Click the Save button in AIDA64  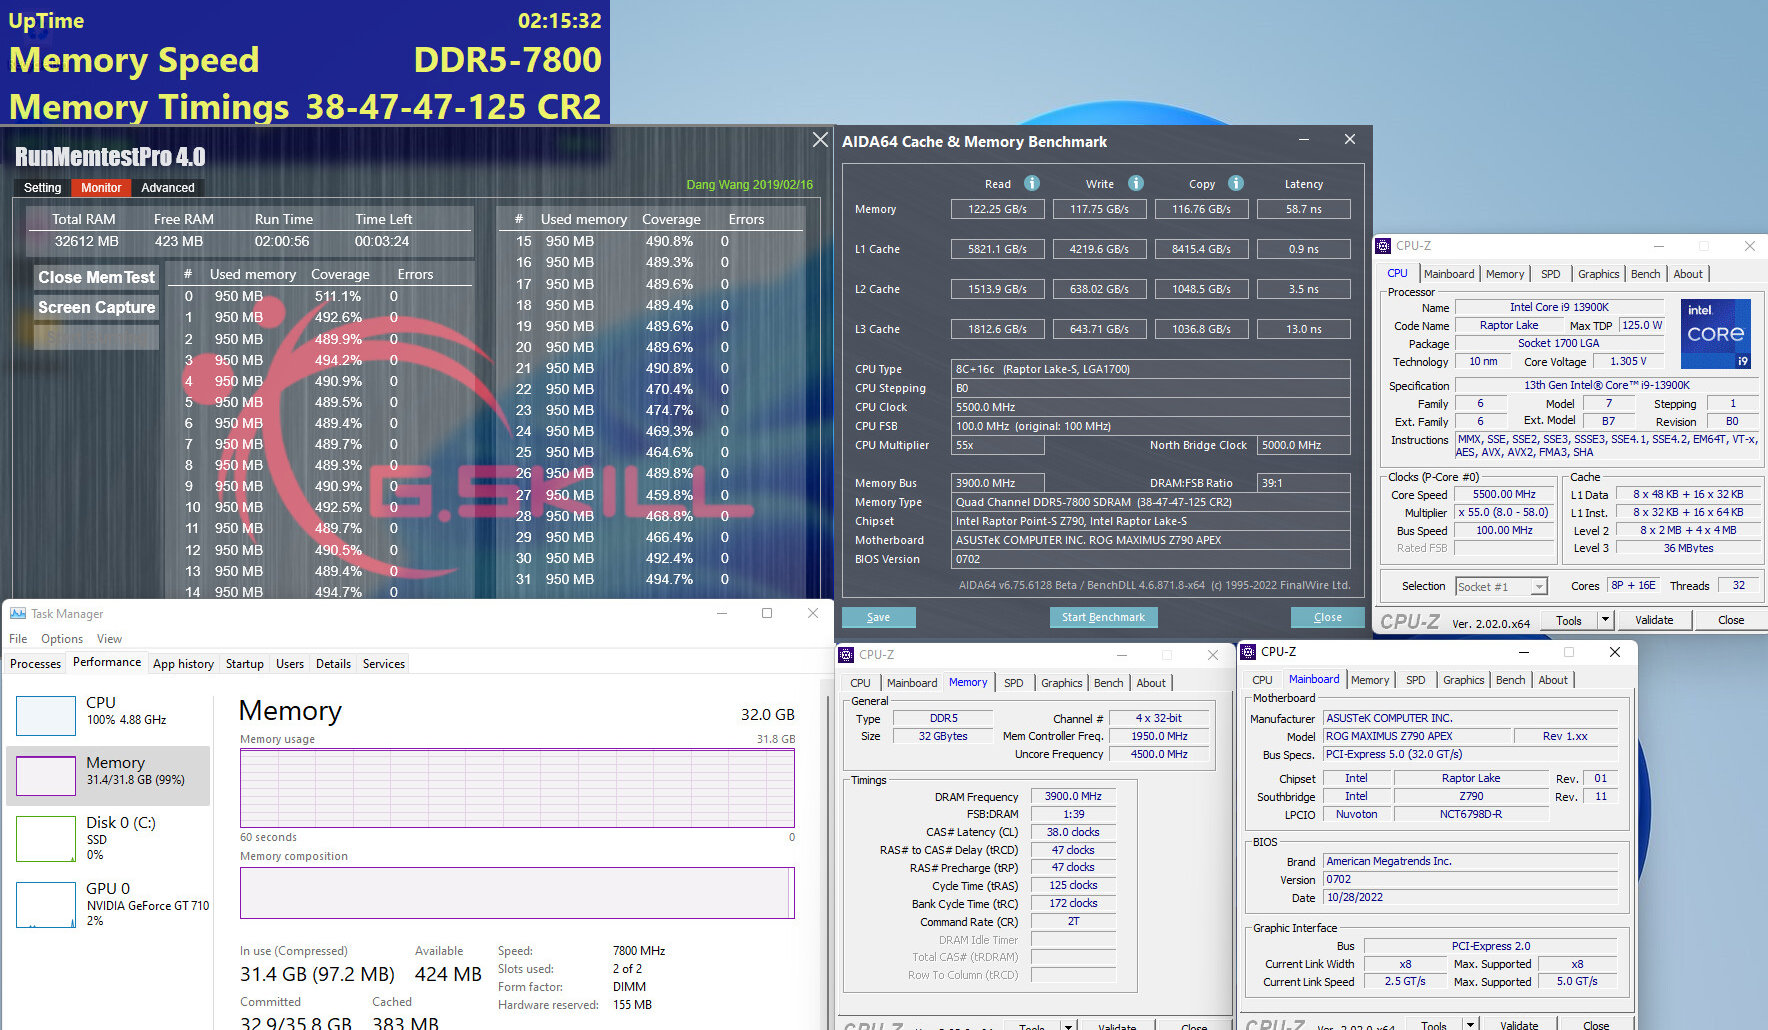click(x=878, y=617)
